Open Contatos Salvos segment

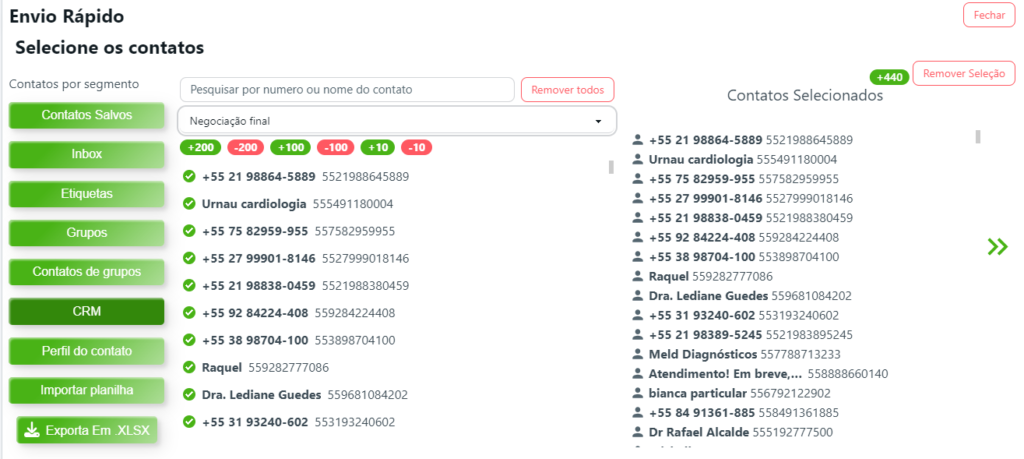coord(87,115)
